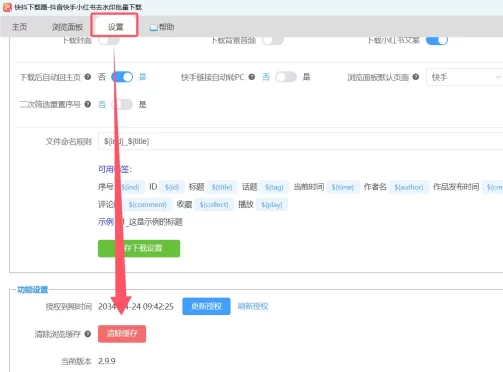The image size is (503, 372).
Task: Insert the ${author} 作者名 tag
Action: point(409,187)
